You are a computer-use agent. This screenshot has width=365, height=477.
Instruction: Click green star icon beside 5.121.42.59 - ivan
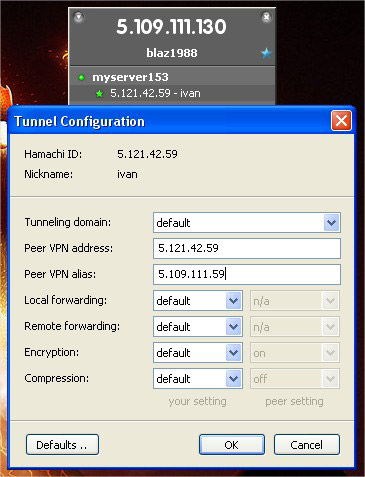point(99,94)
